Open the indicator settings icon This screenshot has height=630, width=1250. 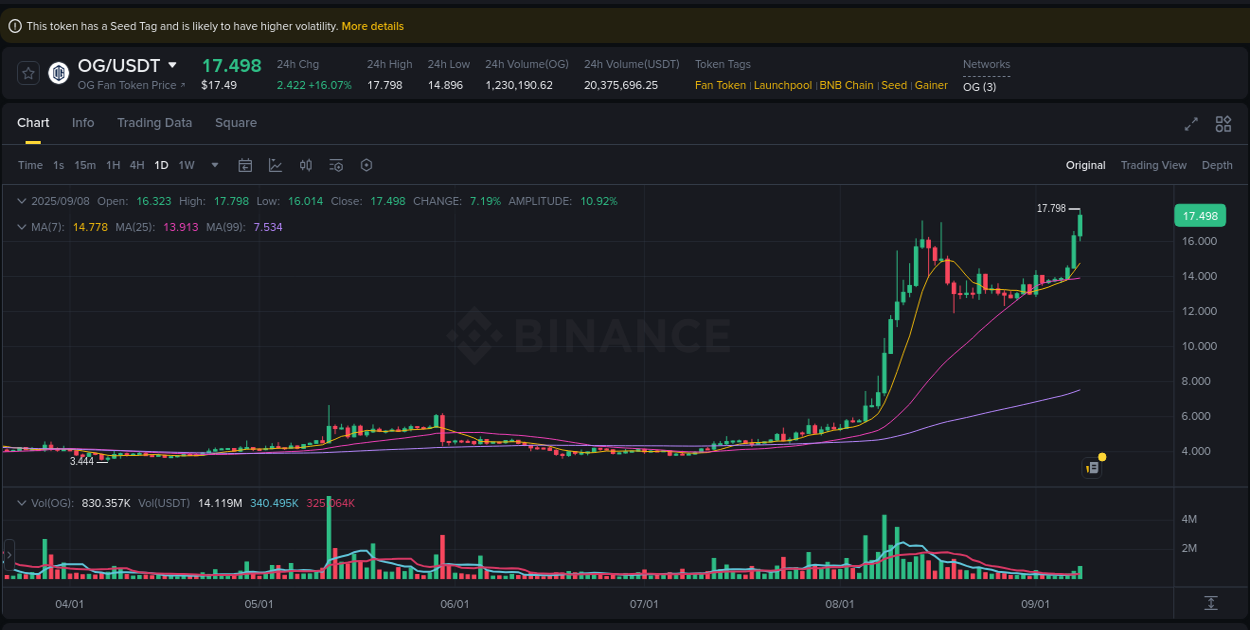(336, 165)
